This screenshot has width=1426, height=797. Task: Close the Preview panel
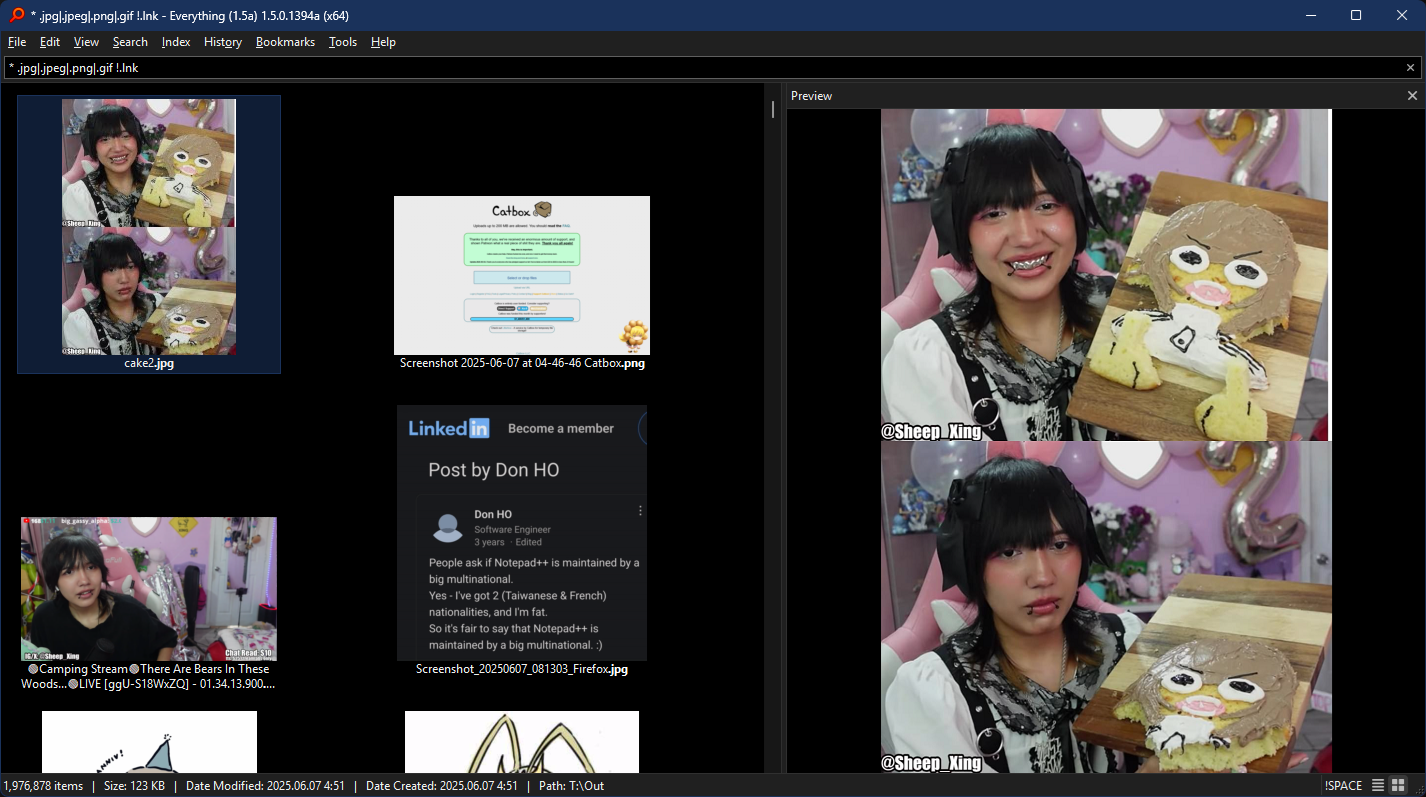coord(1412,96)
